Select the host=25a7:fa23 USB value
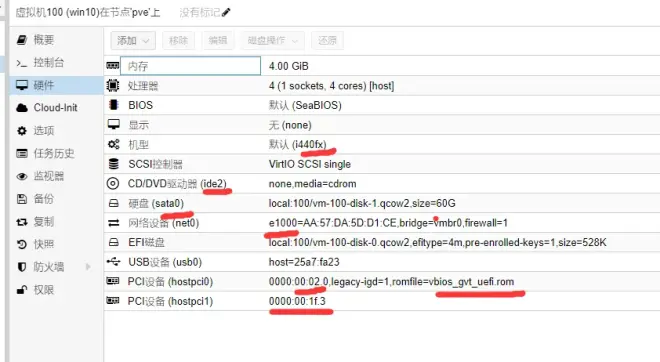Viewport: 660px width, 362px height. pyautogui.click(x=304, y=262)
